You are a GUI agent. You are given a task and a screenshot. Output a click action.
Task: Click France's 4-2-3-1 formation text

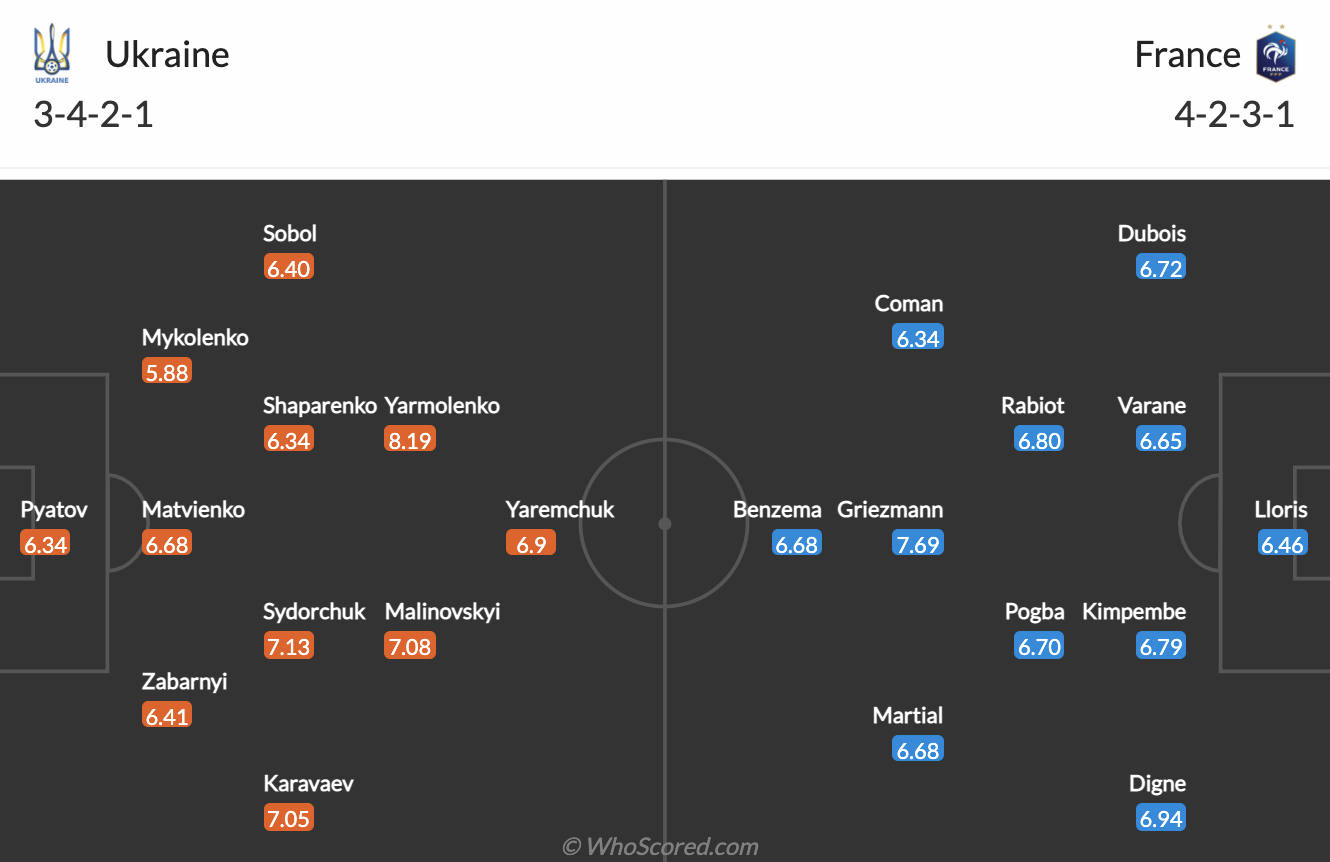click(x=1234, y=115)
